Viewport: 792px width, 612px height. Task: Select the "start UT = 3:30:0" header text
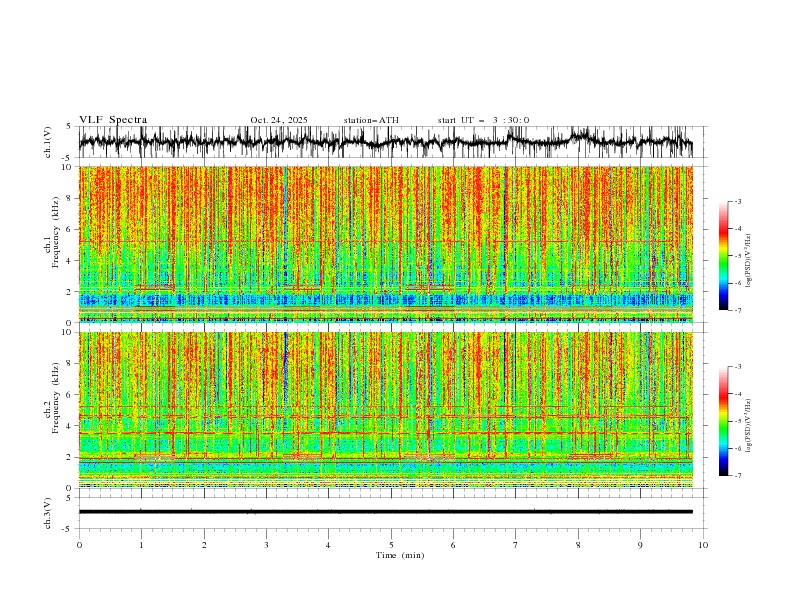click(483, 120)
